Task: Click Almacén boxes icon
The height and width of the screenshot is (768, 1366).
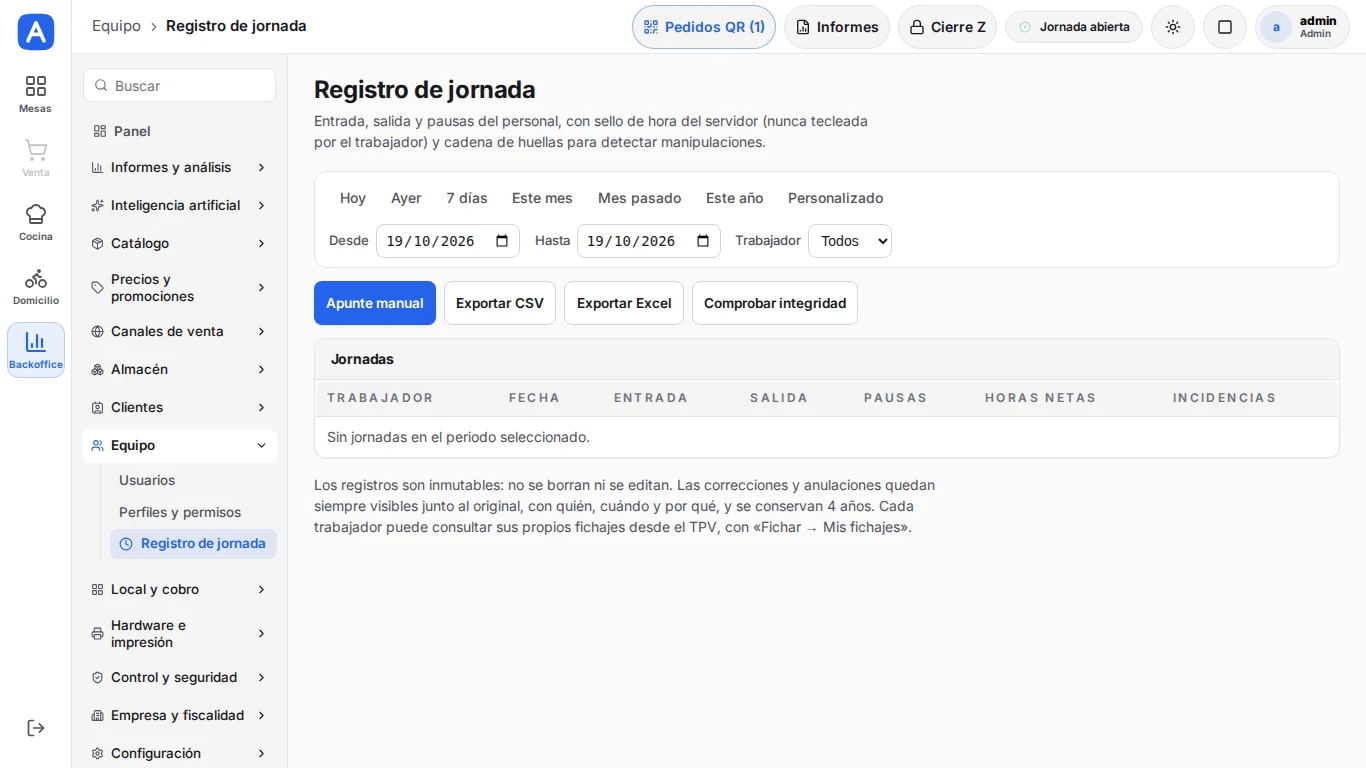Action: [x=97, y=369]
